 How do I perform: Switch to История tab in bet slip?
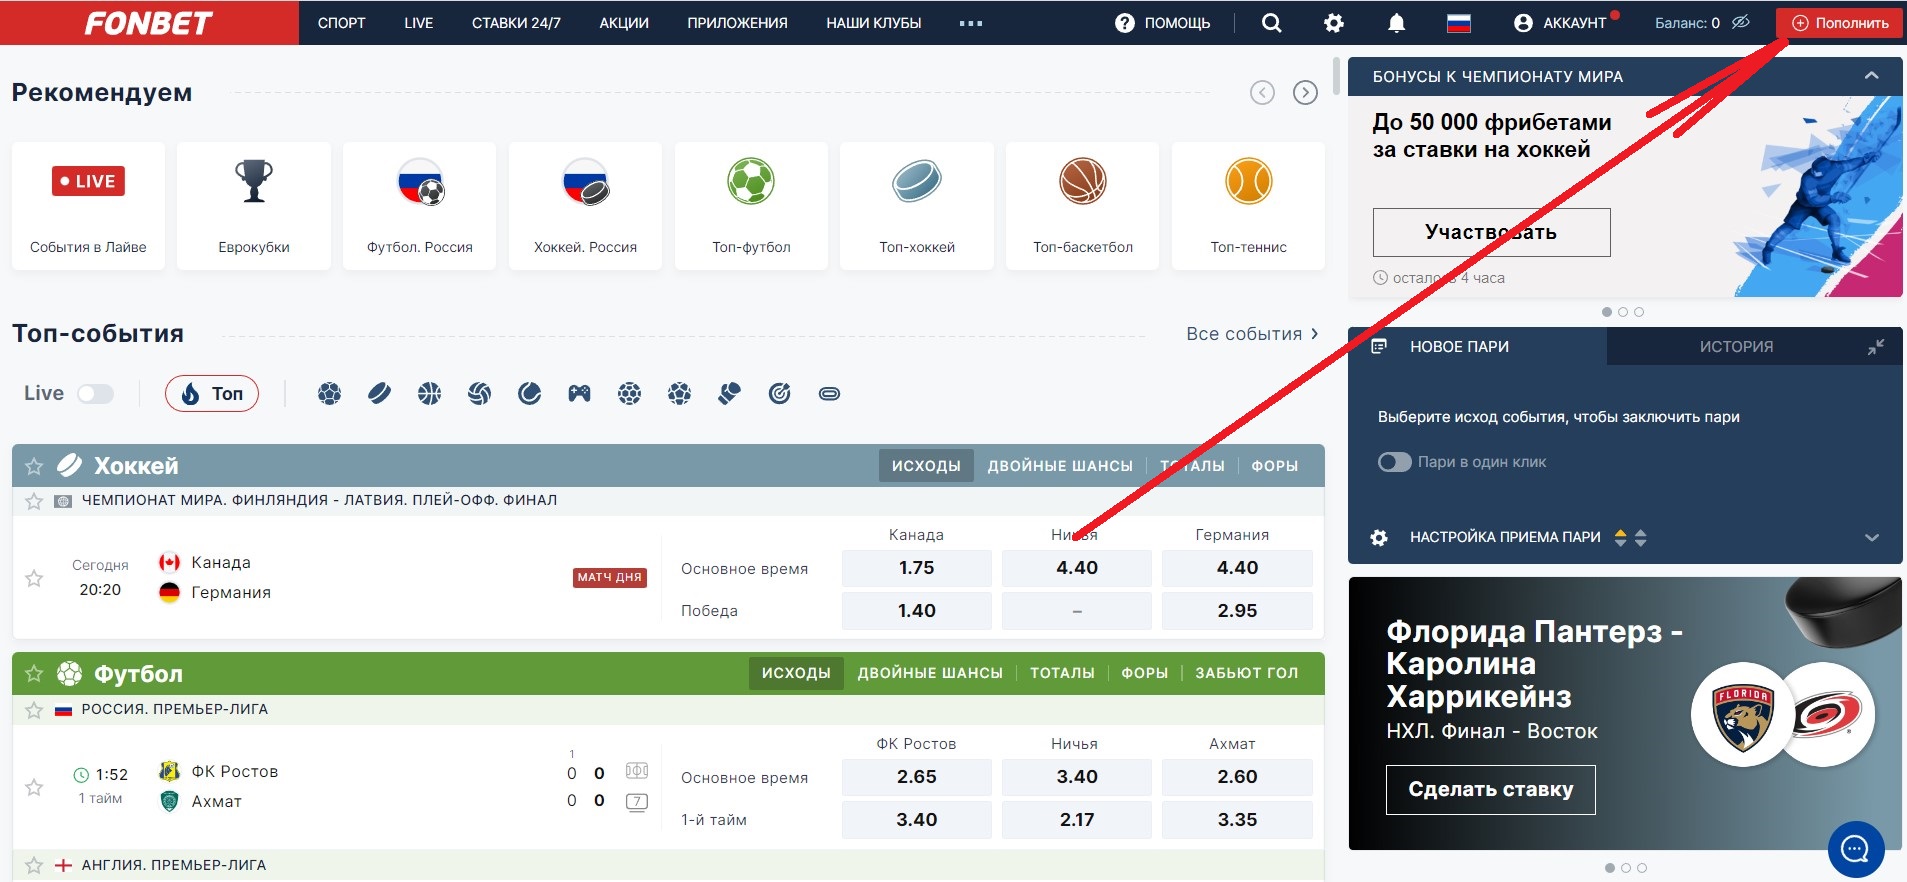1736,347
